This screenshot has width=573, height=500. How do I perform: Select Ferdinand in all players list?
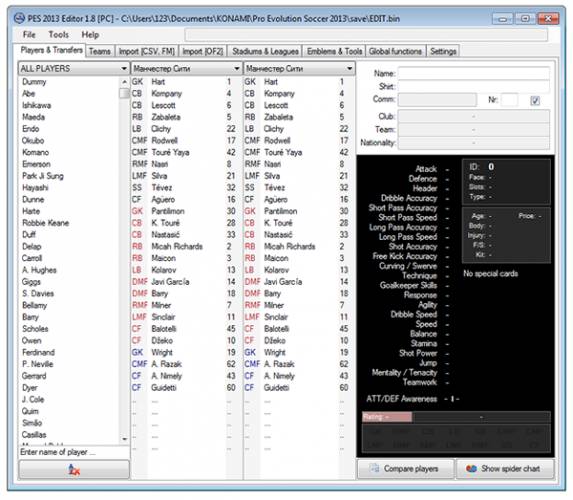point(38,352)
